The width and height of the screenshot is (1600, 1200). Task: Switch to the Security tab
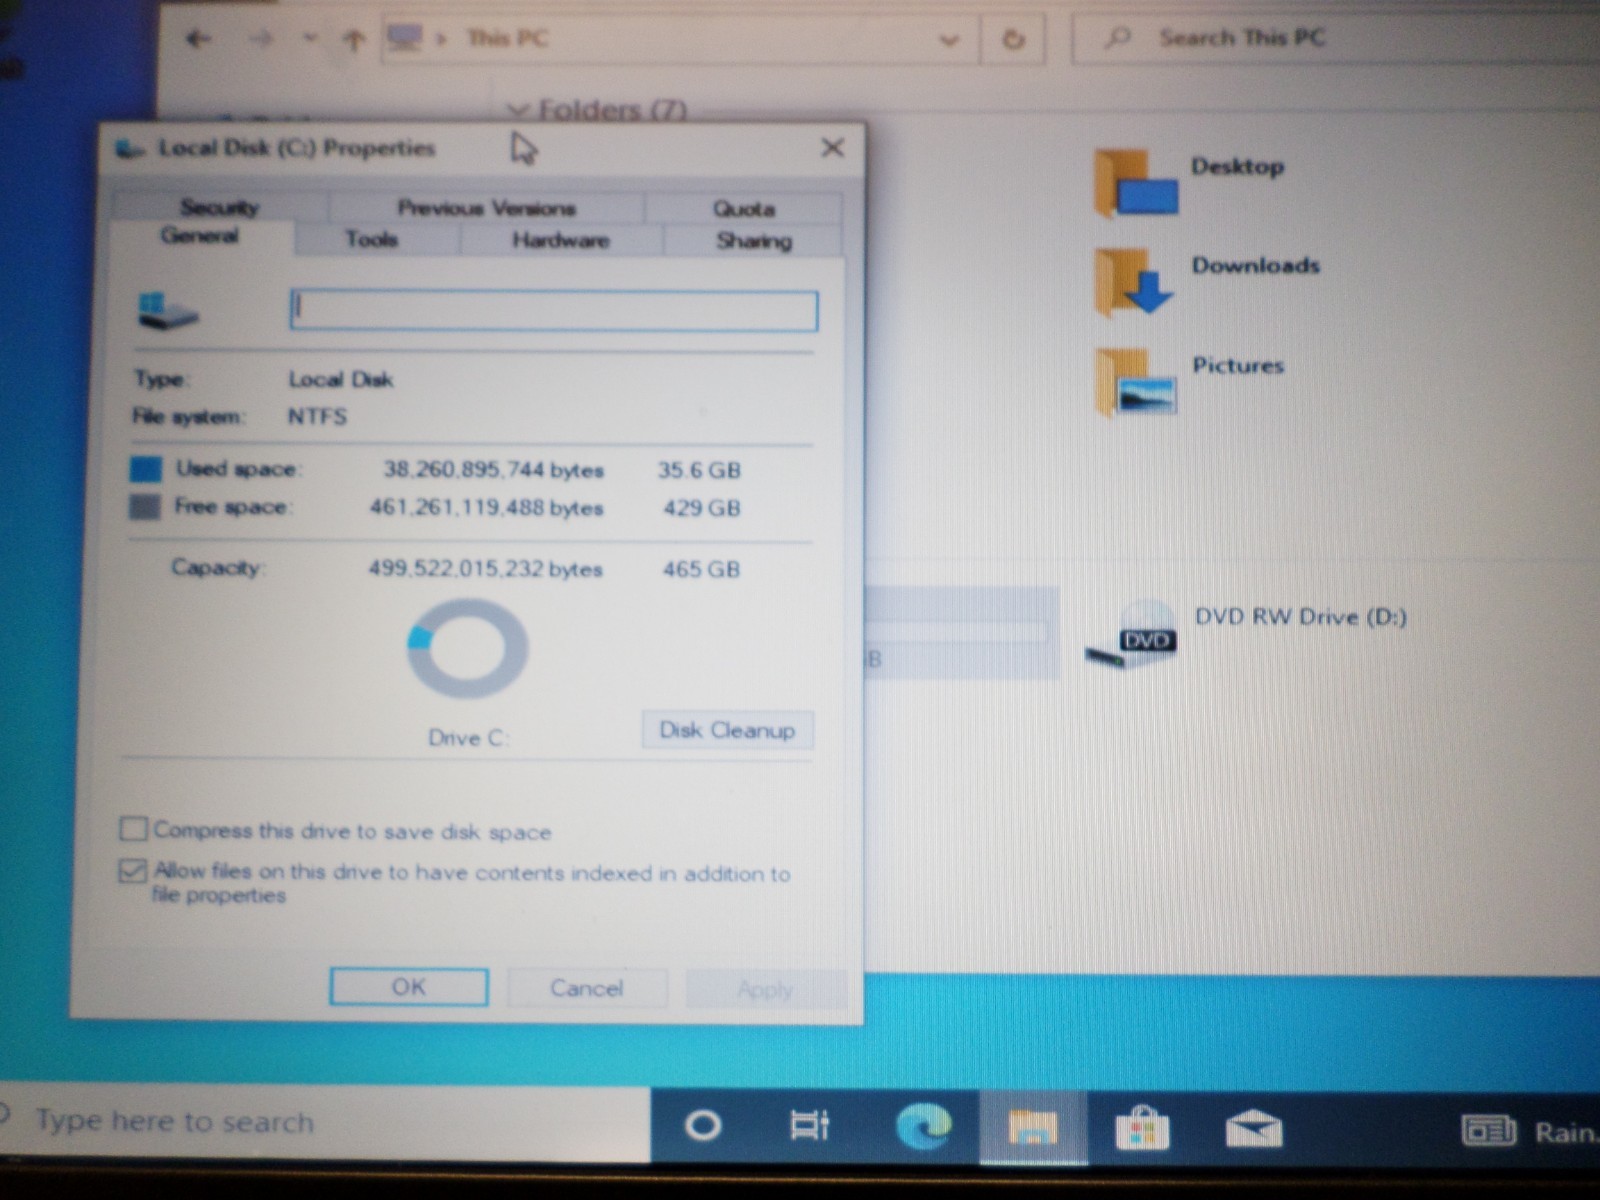220,207
